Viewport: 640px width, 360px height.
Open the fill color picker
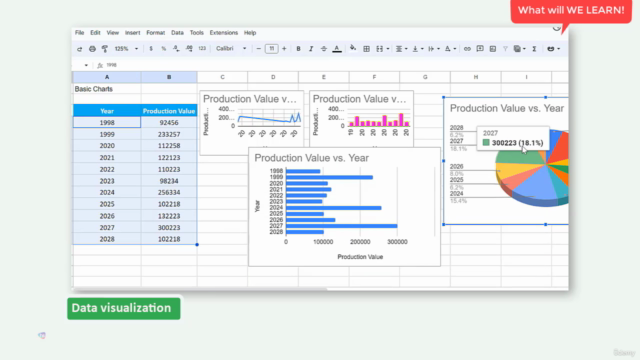(x=353, y=49)
